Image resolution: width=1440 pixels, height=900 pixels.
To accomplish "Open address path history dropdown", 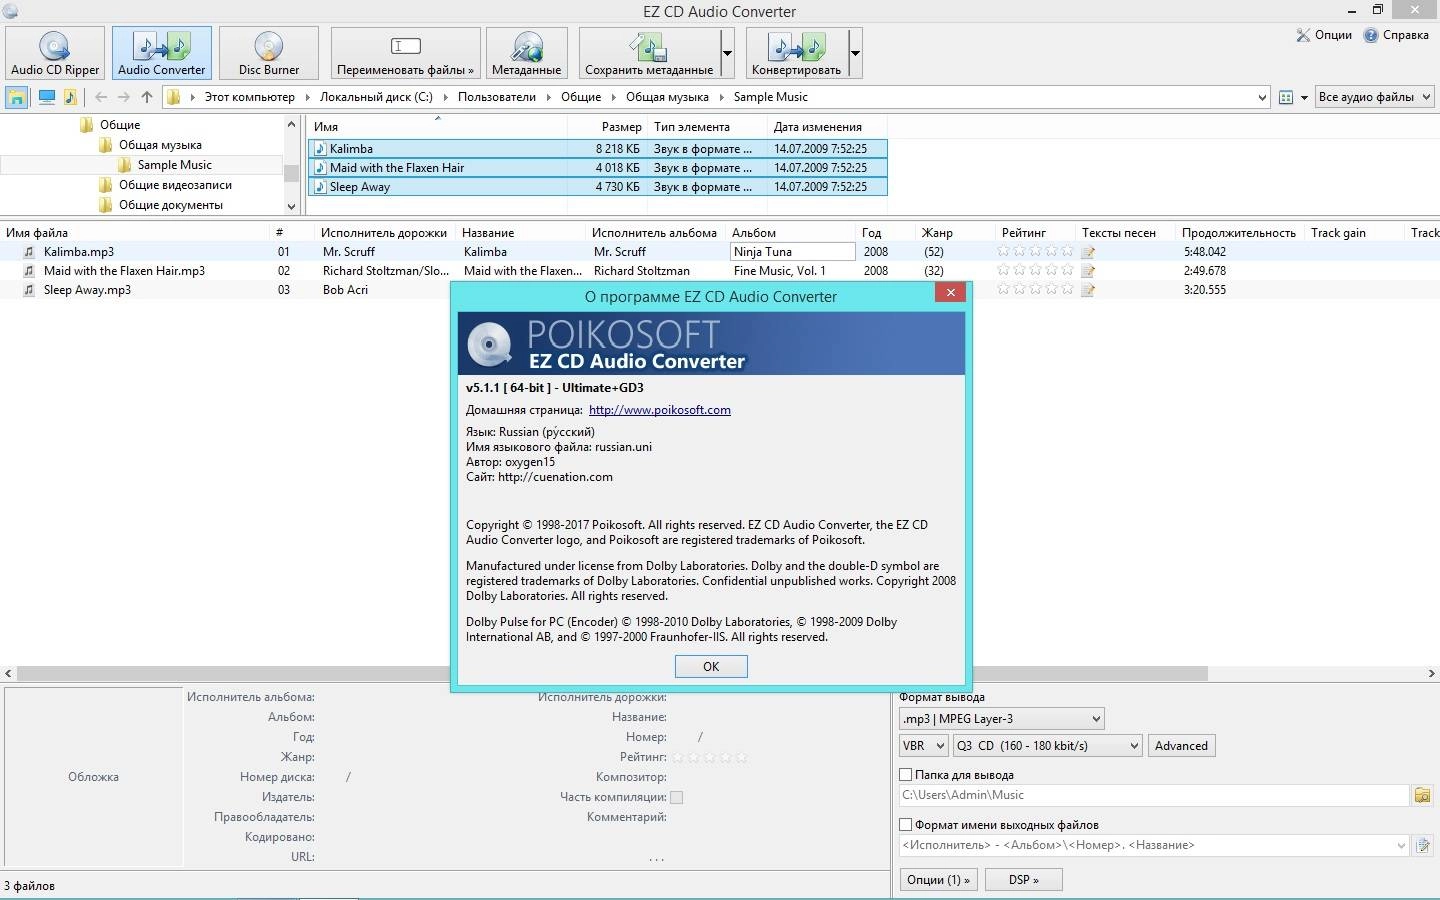I will [1261, 97].
